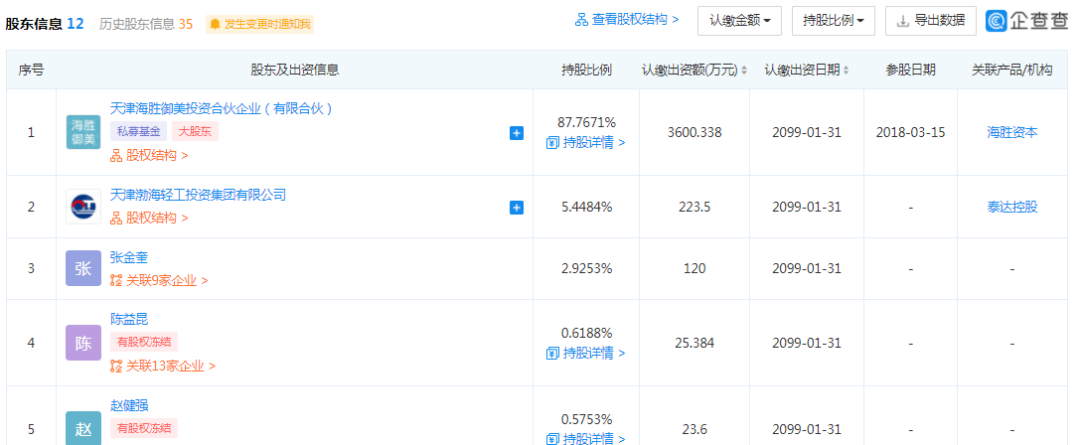Open the 持股比例 dropdown filter

pos(833,20)
